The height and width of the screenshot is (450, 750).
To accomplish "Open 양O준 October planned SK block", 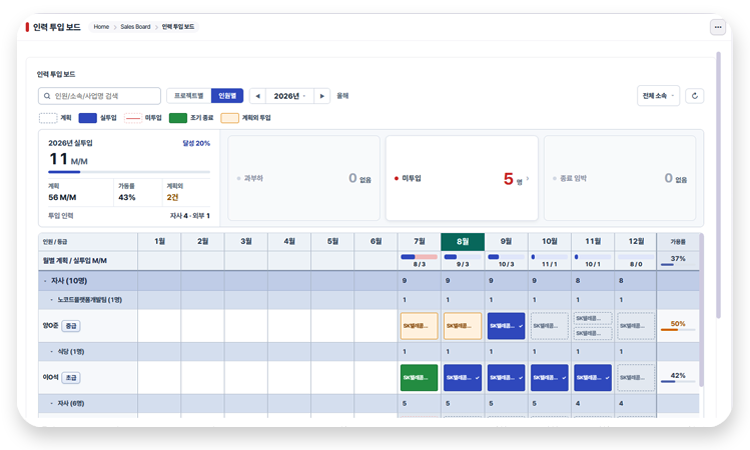I will coord(550,326).
